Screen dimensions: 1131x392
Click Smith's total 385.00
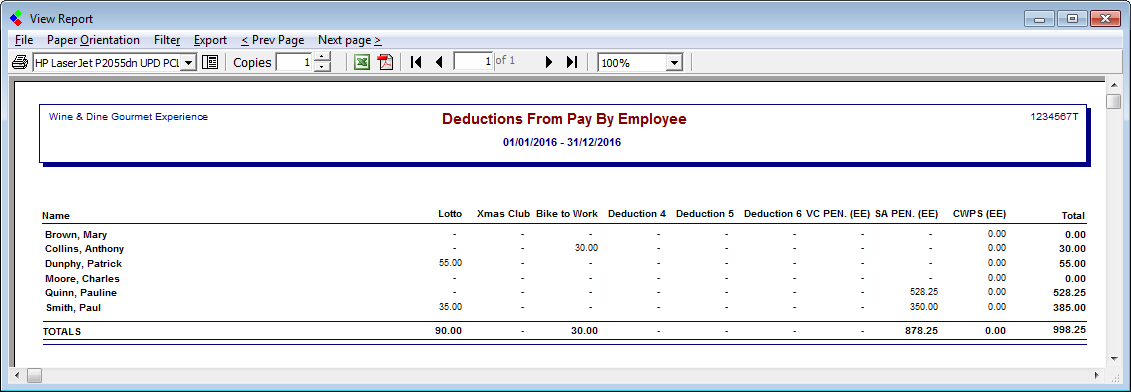coord(1070,308)
